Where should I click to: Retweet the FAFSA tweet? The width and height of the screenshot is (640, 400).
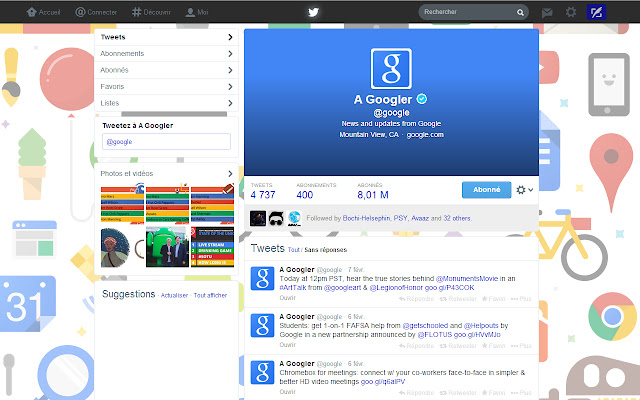click(458, 346)
